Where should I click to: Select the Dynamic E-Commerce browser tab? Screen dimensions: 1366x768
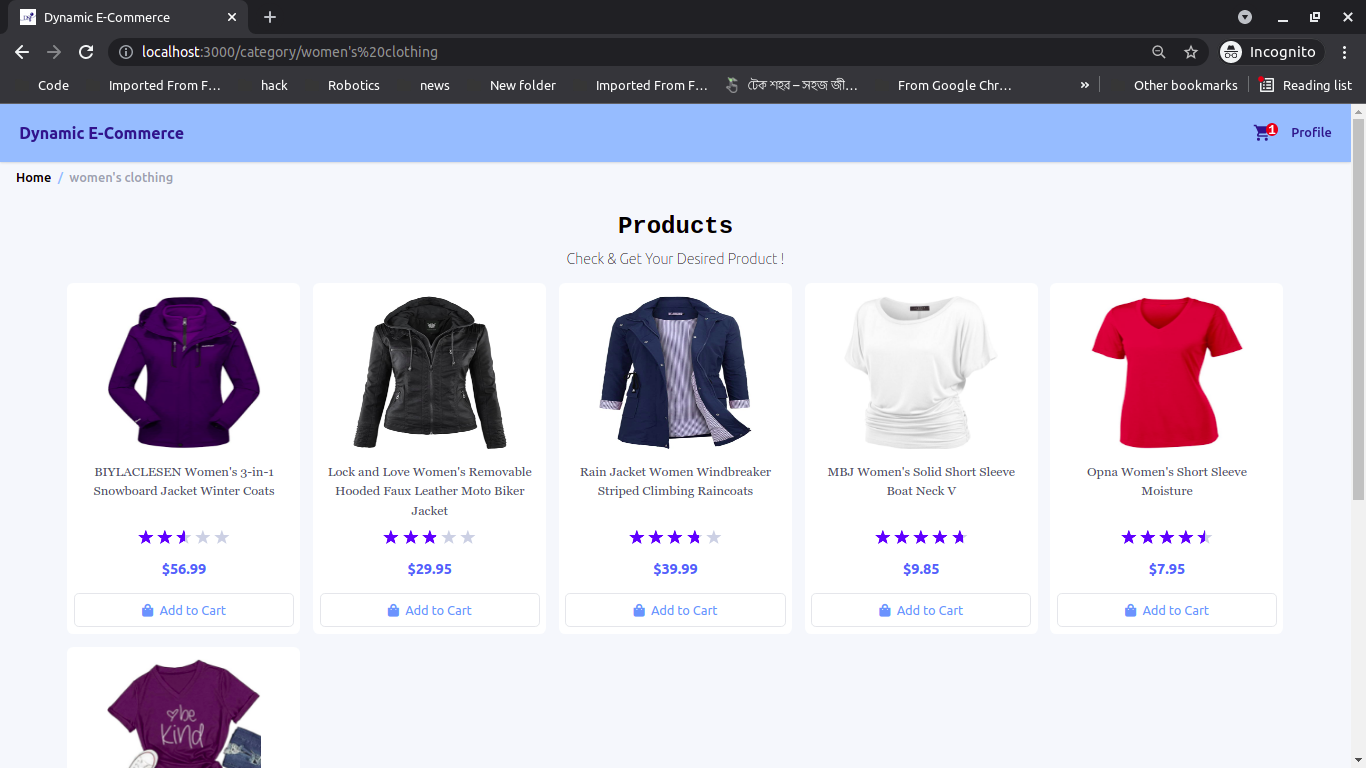[x=129, y=17]
